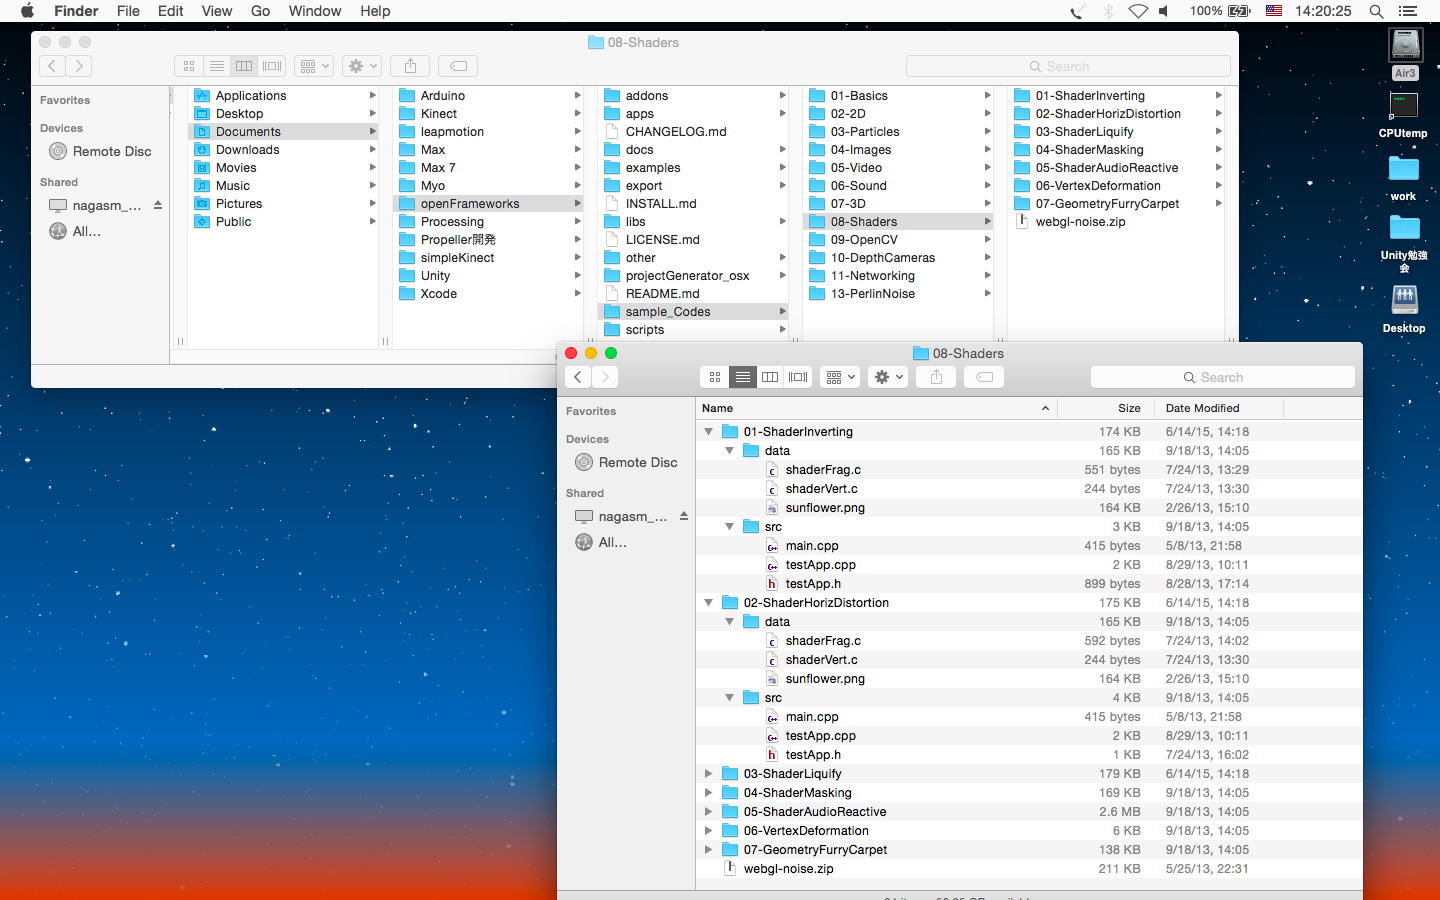Click the back arrow in front window

point(578,377)
